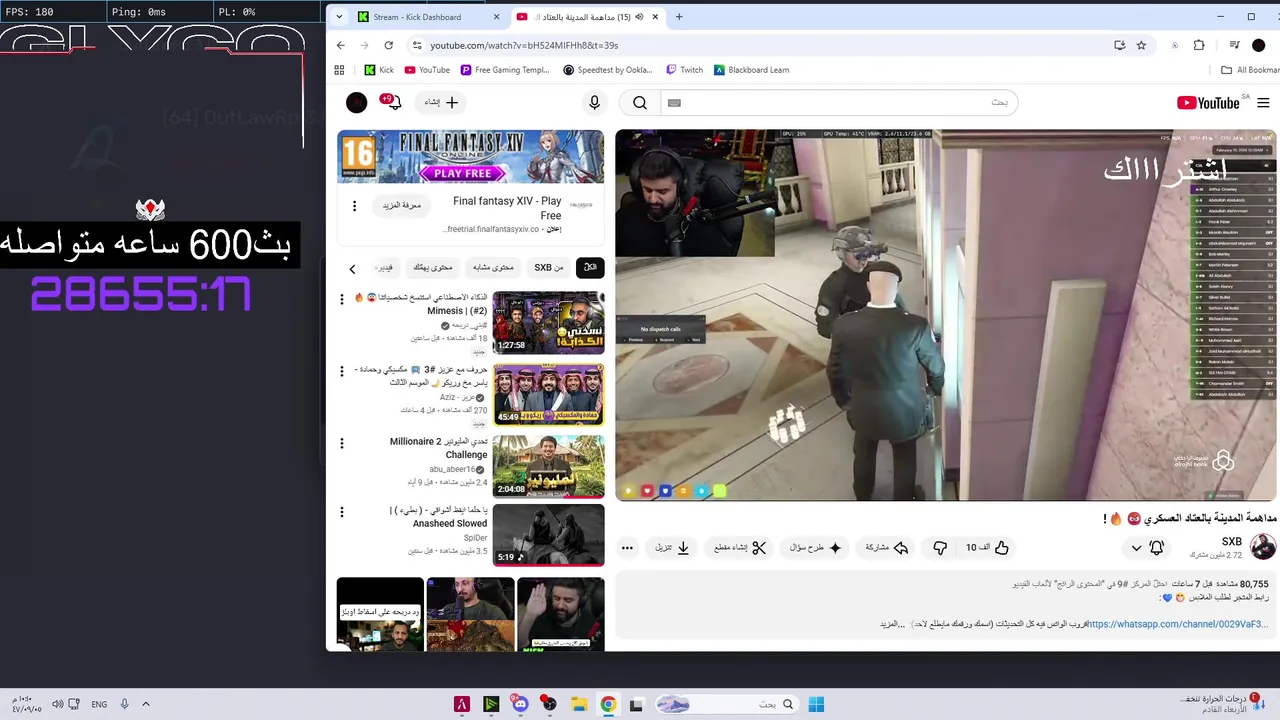Viewport: 1280px width, 720px height.
Task: Open the YouTube hamburger guide menu
Action: click(x=1264, y=102)
